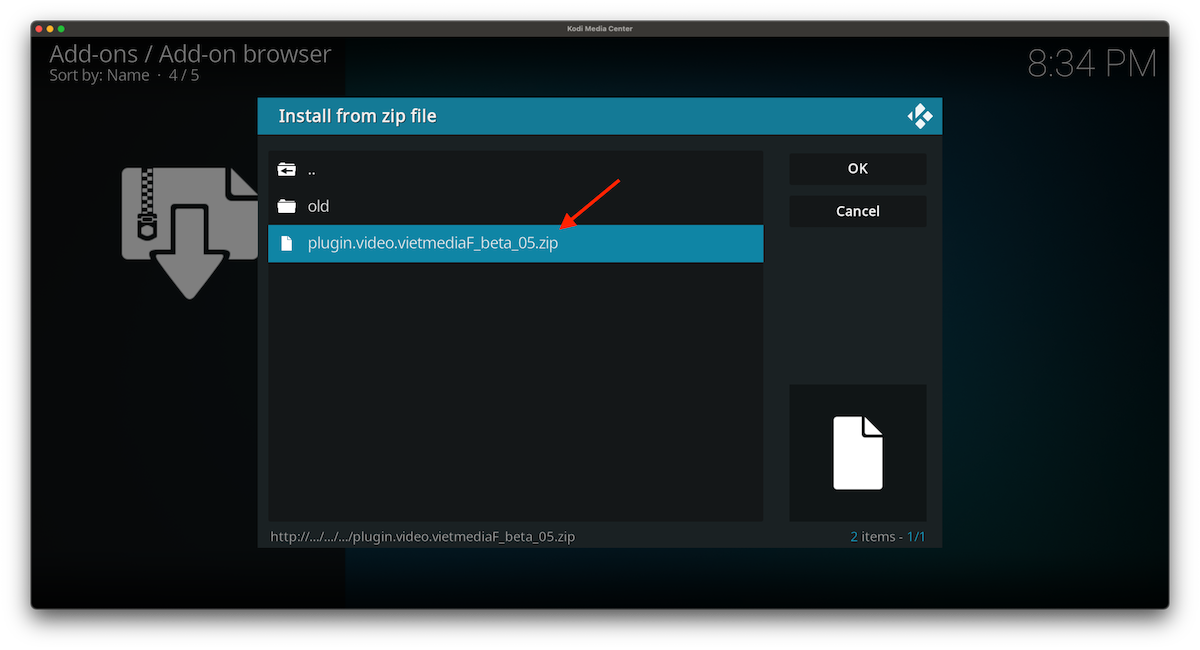Click the "Add-ons / Add-on browser" heading
This screenshot has width=1200, height=650.
pos(190,53)
